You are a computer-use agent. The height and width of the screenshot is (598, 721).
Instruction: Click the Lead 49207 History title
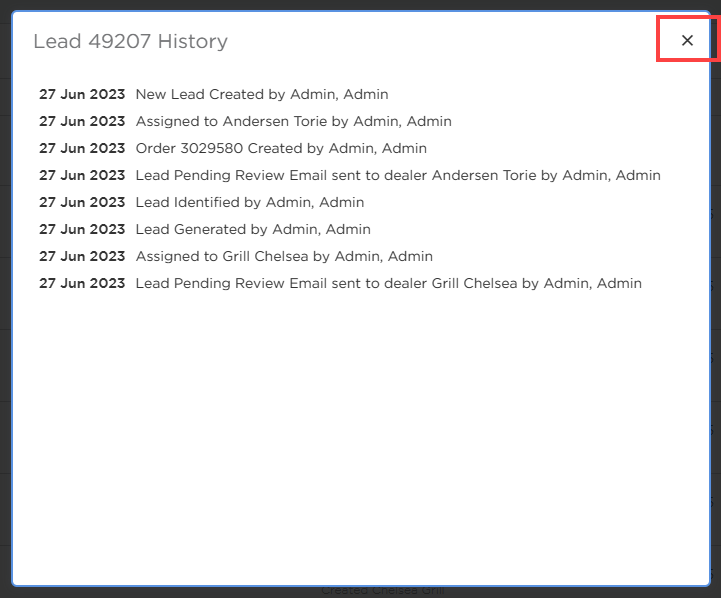point(130,41)
